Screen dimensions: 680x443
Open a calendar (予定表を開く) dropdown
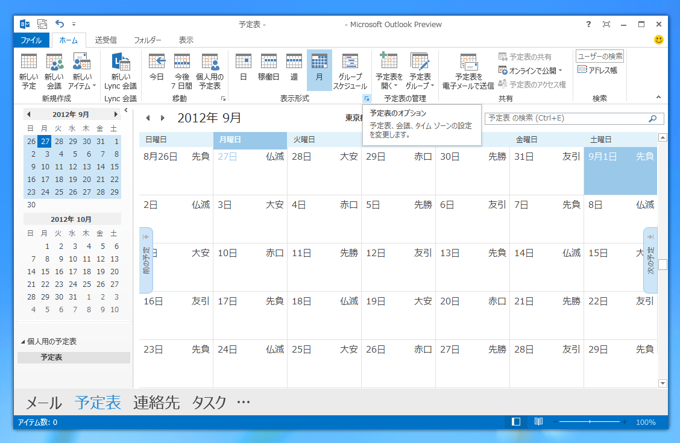389,72
